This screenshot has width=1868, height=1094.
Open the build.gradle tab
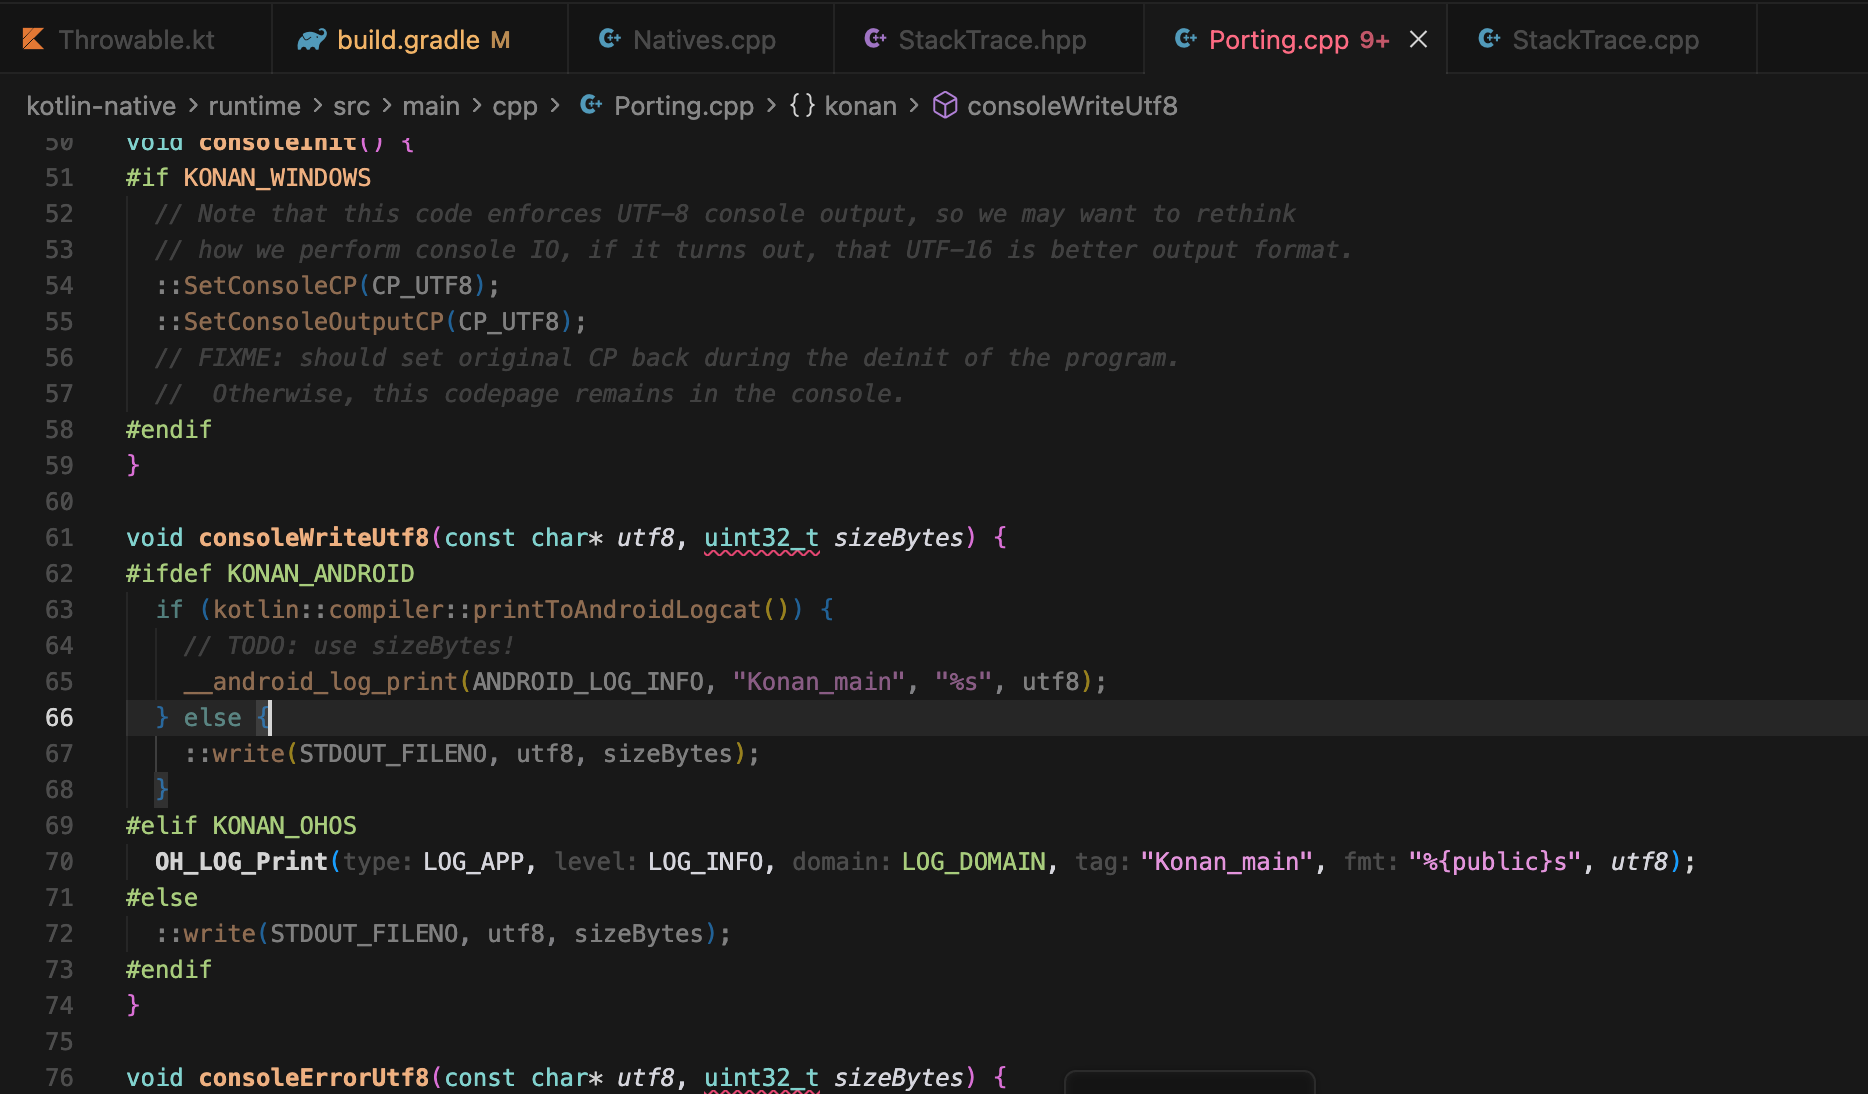click(x=408, y=40)
